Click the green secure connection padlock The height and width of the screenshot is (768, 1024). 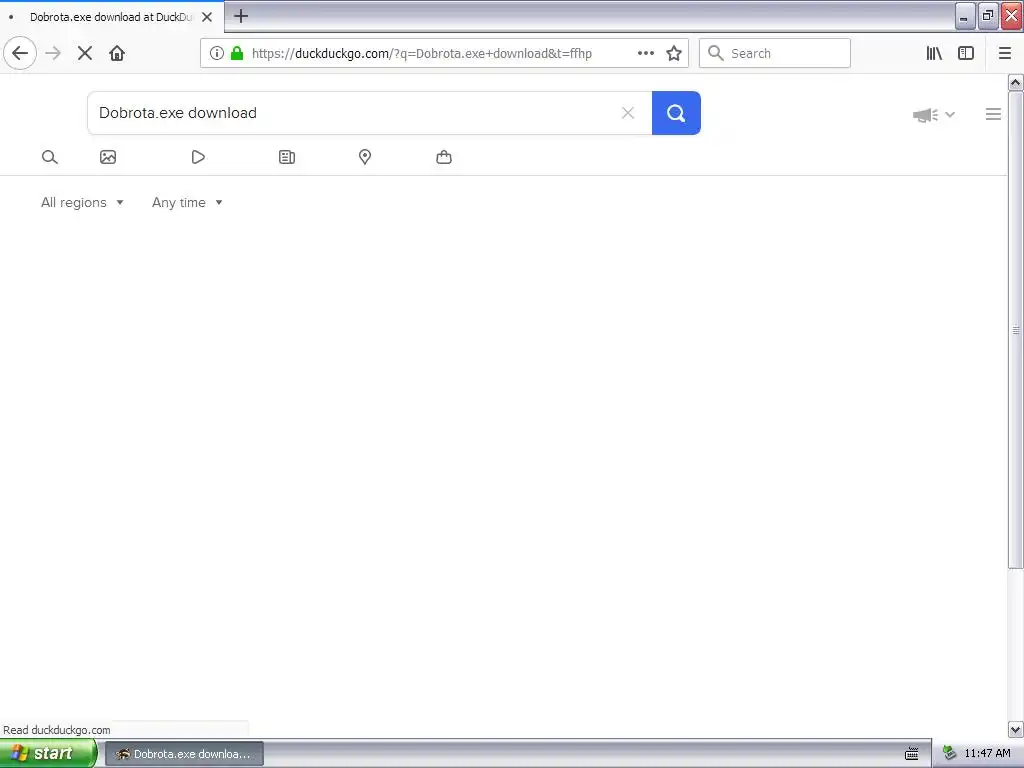pos(237,53)
